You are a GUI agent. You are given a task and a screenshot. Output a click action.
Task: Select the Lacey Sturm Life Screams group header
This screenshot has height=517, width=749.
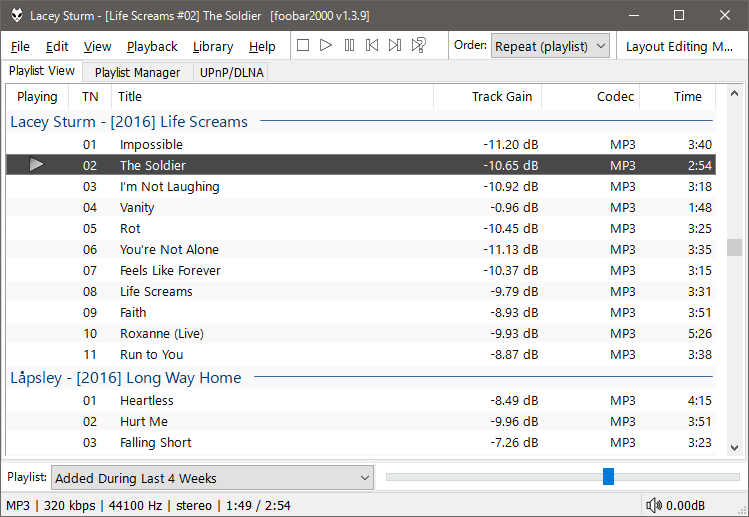[361, 121]
